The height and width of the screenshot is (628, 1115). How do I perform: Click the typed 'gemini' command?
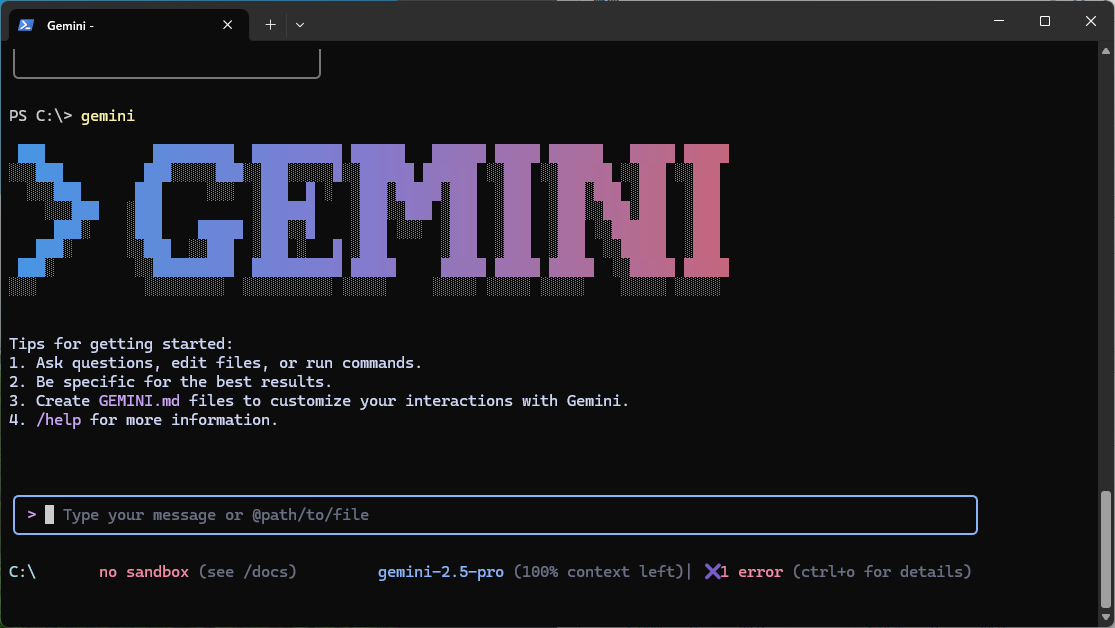tap(107, 116)
